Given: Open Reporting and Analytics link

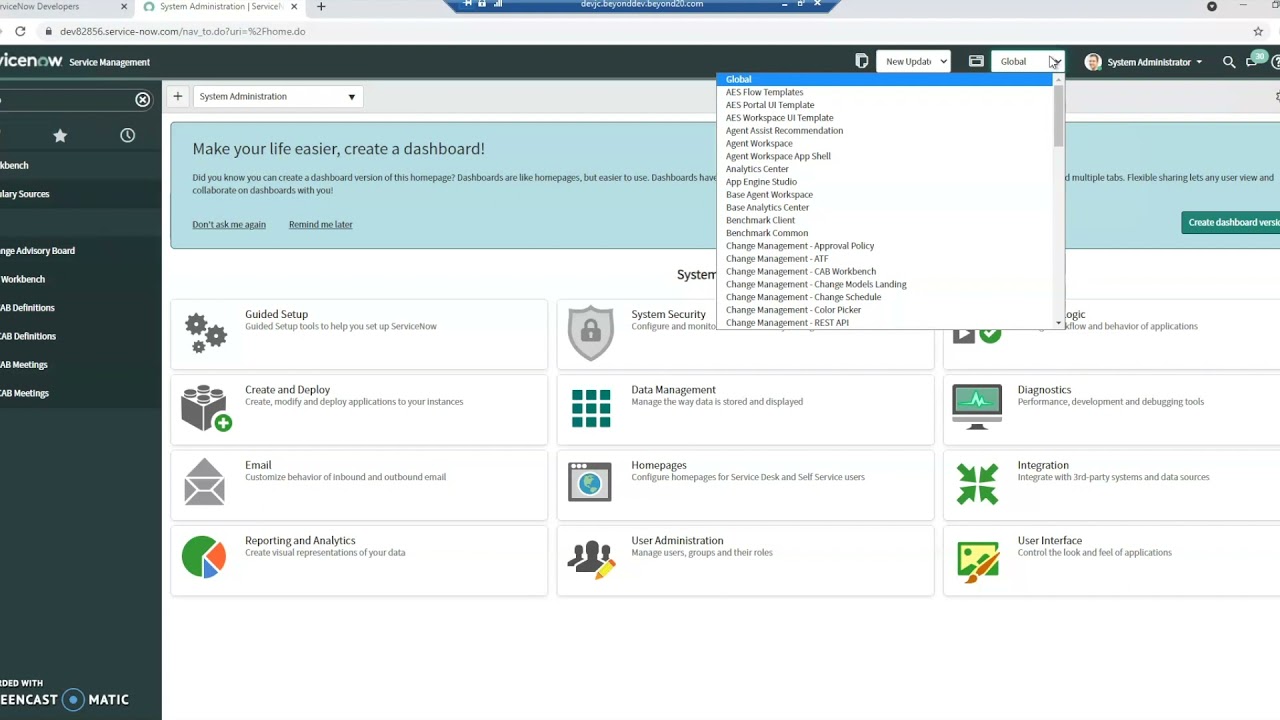Looking at the screenshot, I should pyautogui.click(x=300, y=540).
